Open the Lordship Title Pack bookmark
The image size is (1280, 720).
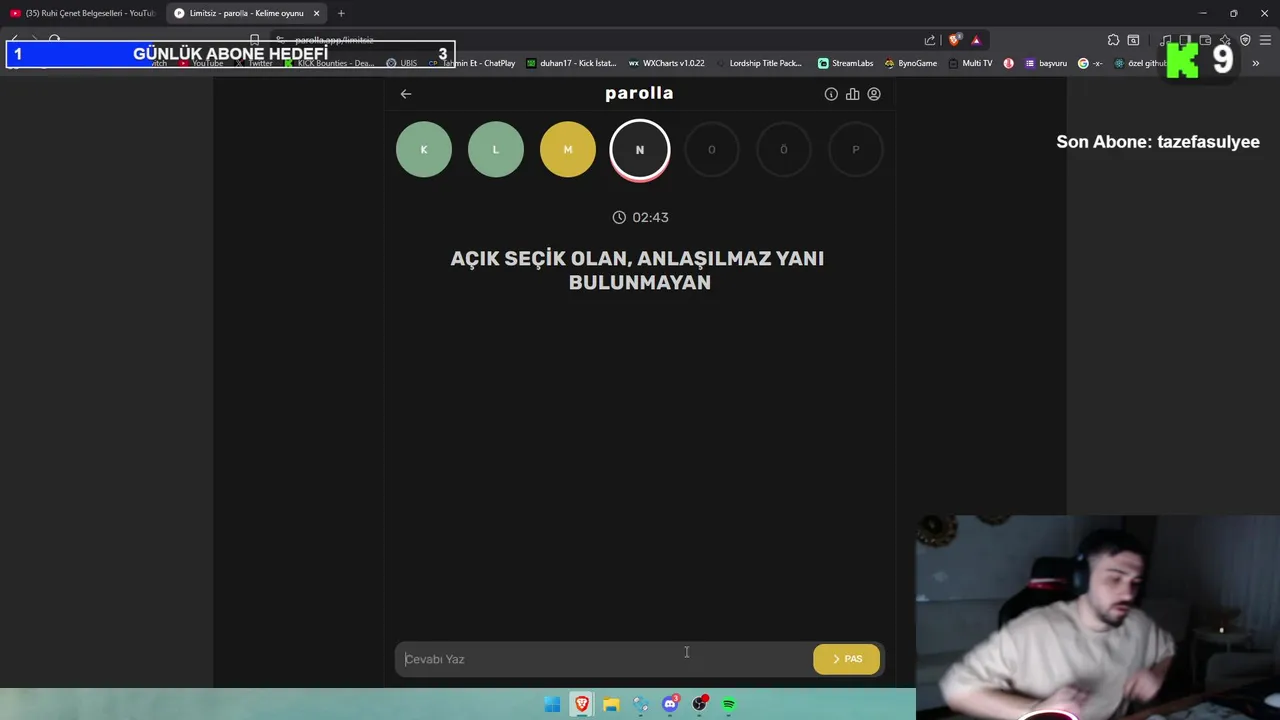click(759, 63)
